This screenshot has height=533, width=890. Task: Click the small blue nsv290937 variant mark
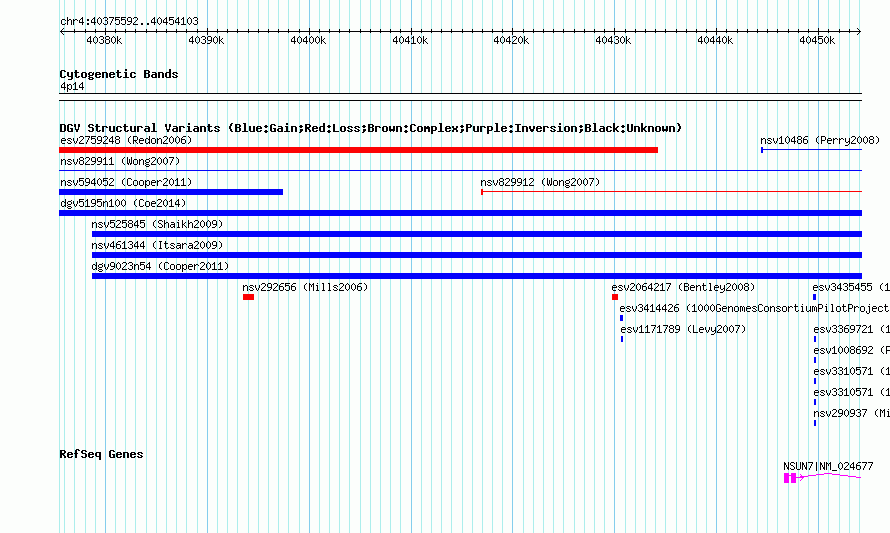pyautogui.click(x=815, y=423)
